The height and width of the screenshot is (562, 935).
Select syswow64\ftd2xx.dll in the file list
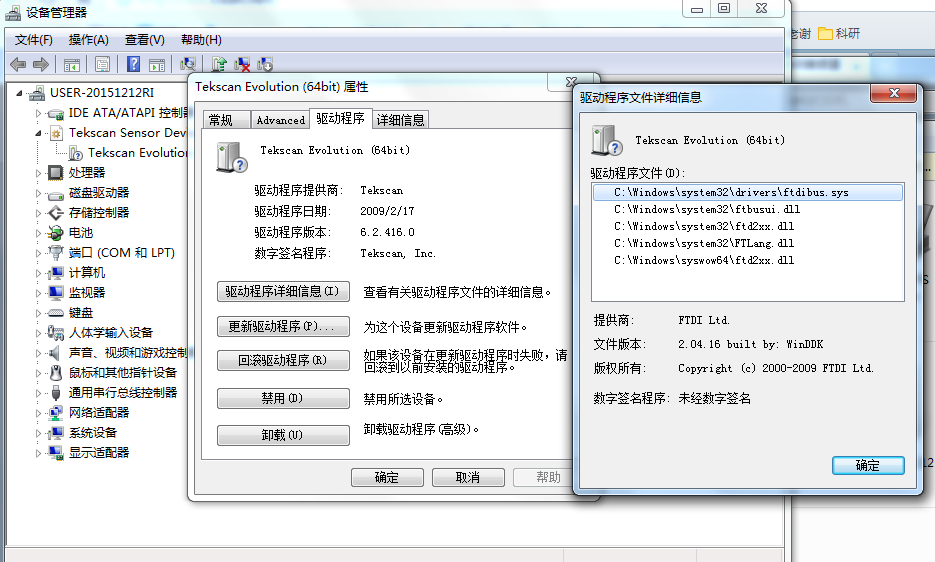(748, 260)
